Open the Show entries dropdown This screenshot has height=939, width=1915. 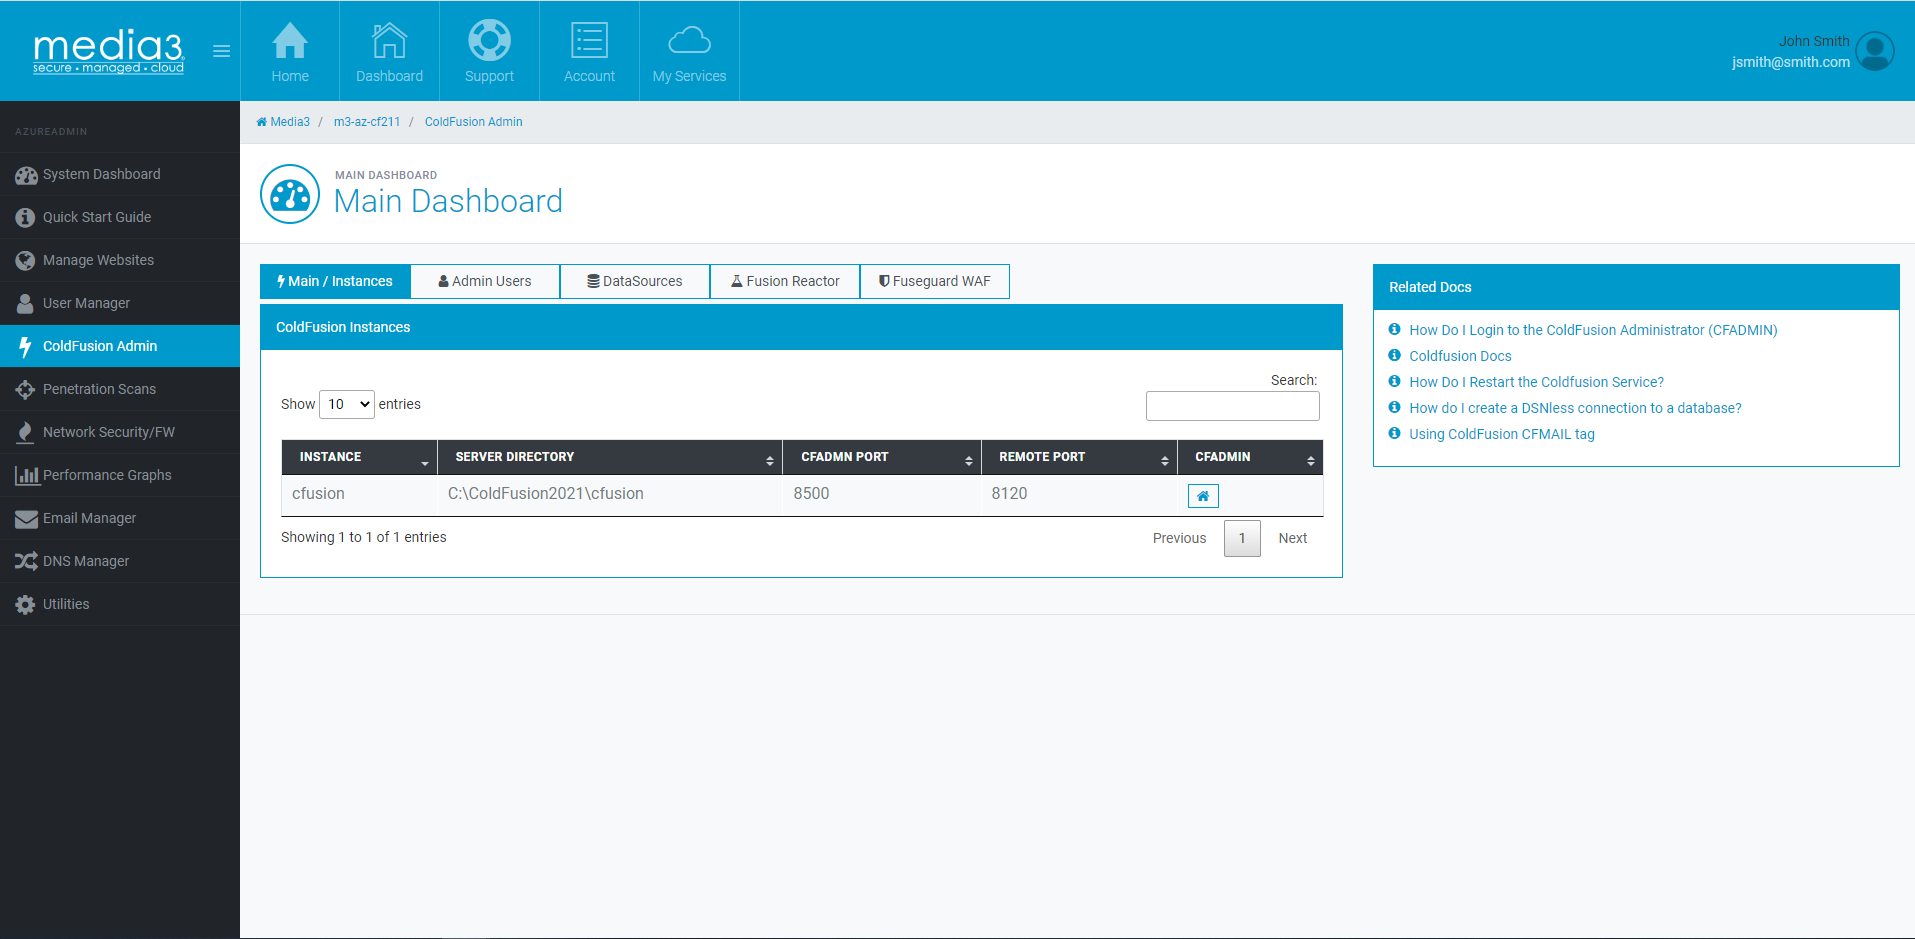(347, 404)
